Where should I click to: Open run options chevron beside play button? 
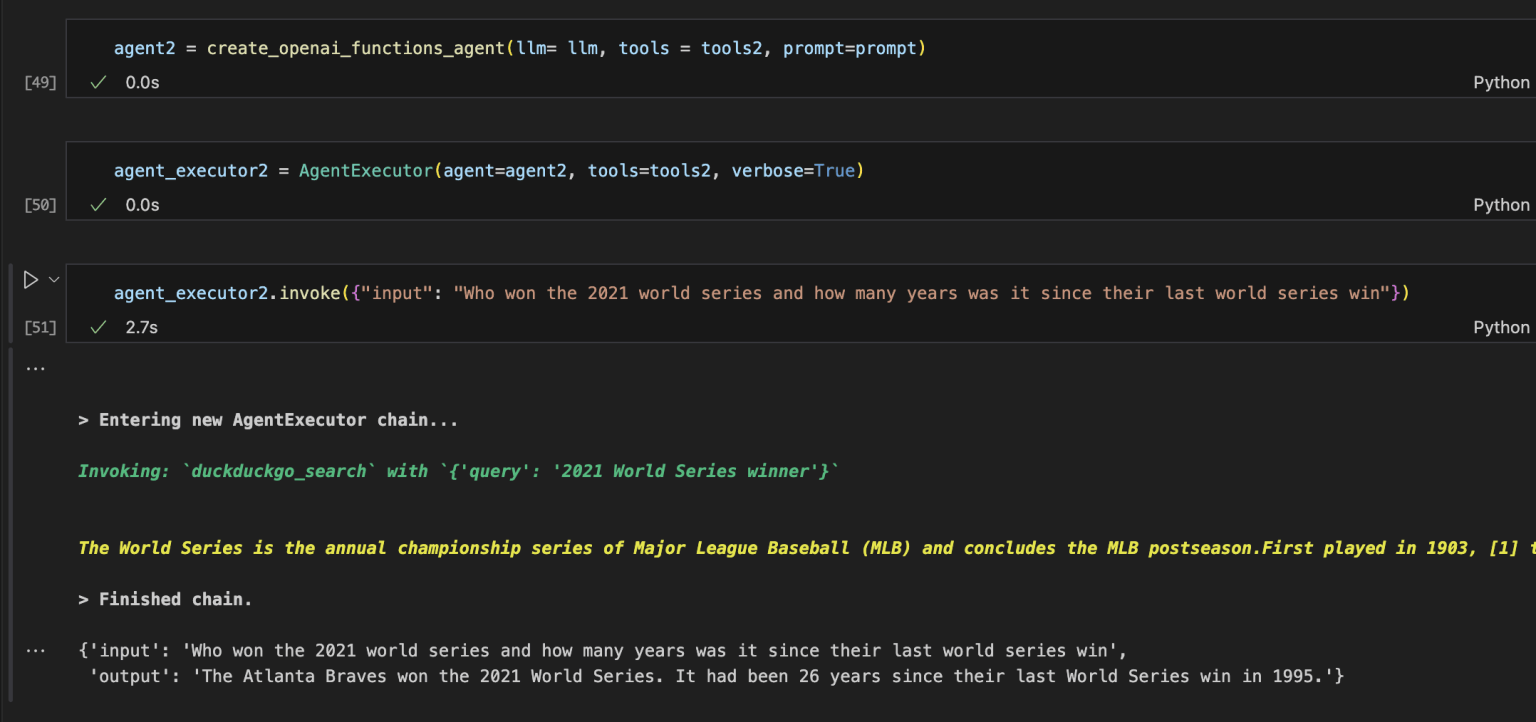54,280
